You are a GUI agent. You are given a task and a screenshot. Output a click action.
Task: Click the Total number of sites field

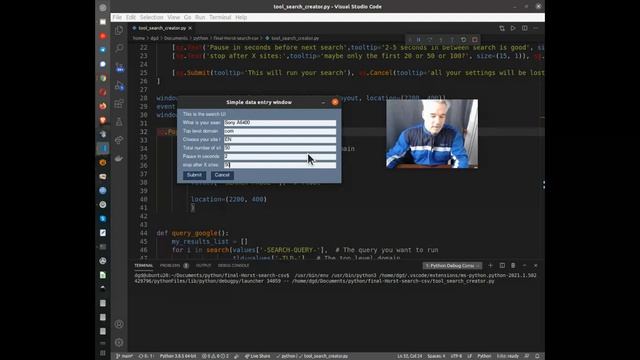(x=280, y=148)
